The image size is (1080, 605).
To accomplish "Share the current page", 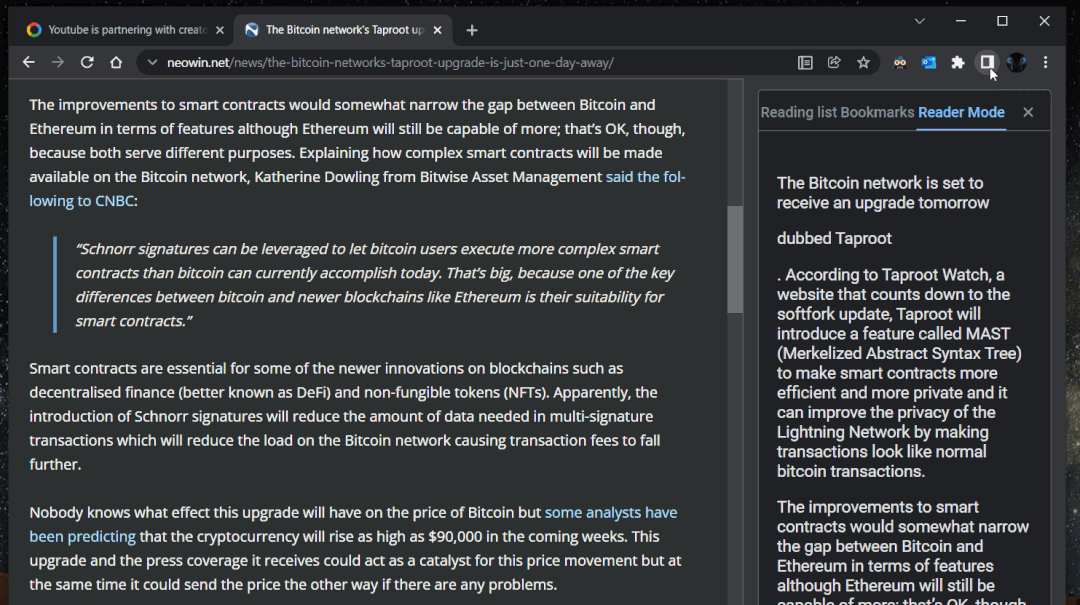I will [x=834, y=62].
